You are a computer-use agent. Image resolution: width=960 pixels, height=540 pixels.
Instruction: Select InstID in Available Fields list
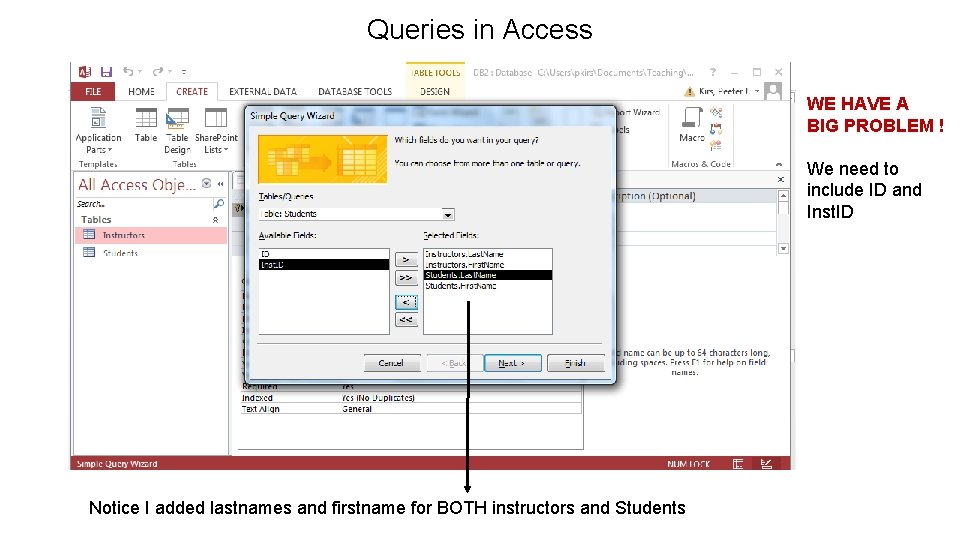coord(324,264)
